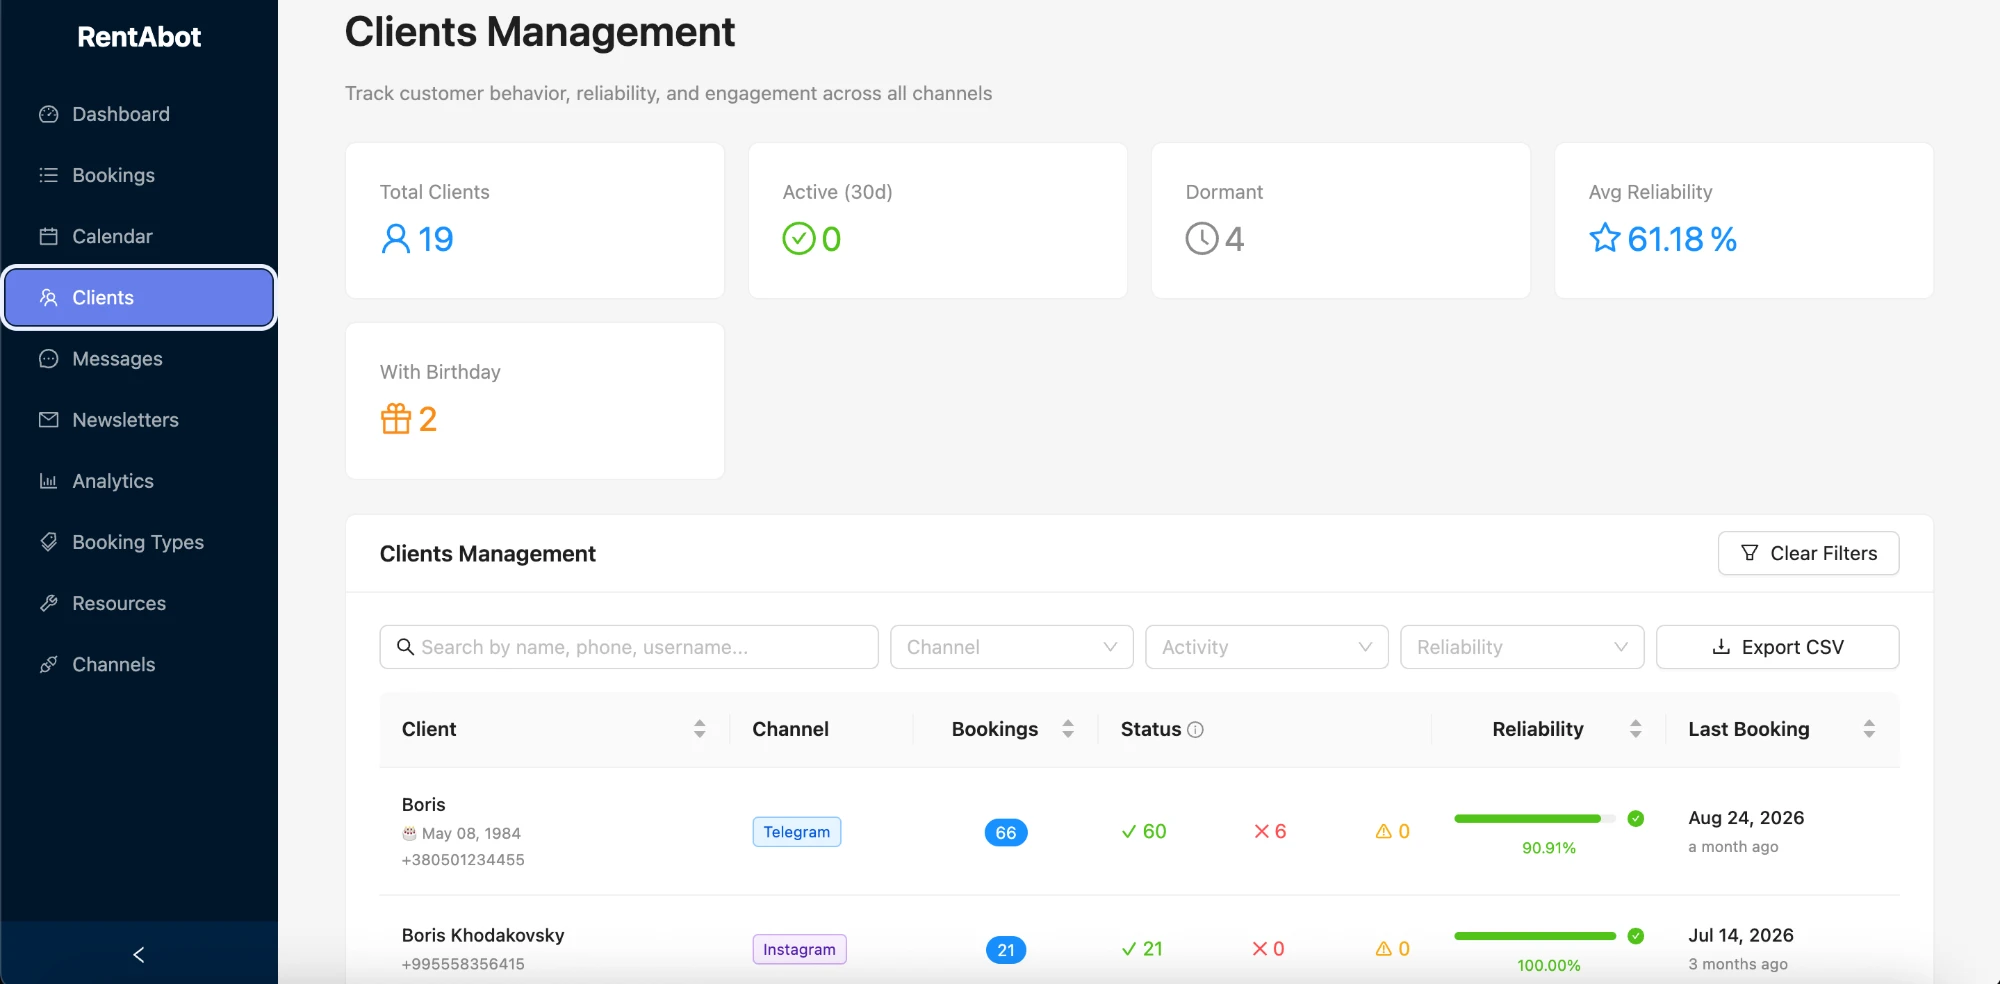Viewport: 2000px width, 984px height.
Task: Click the client name Boris Khodakovsky
Action: (483, 935)
